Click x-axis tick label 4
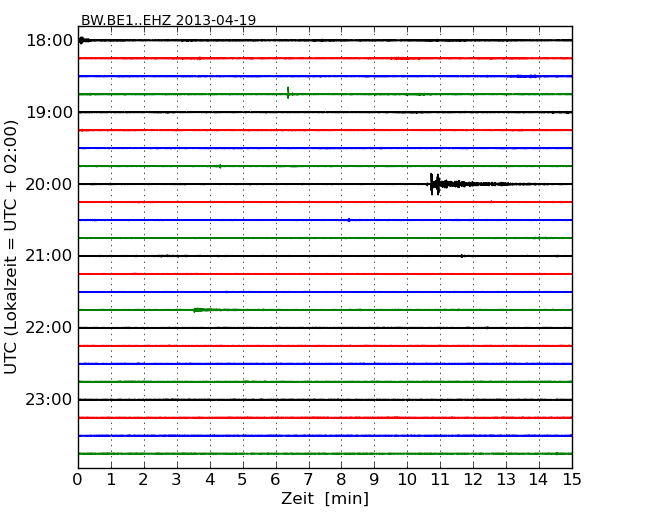Screen dimensions: 650x520 point(210,480)
